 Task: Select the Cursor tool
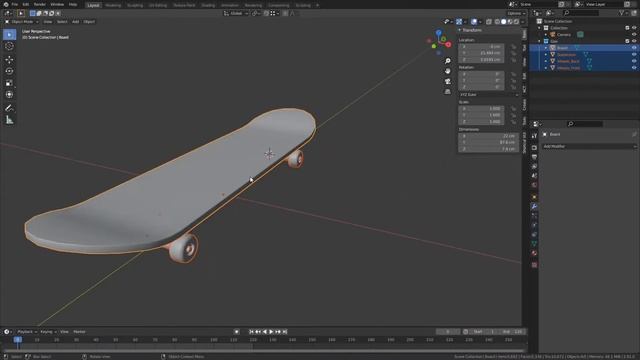point(9,47)
